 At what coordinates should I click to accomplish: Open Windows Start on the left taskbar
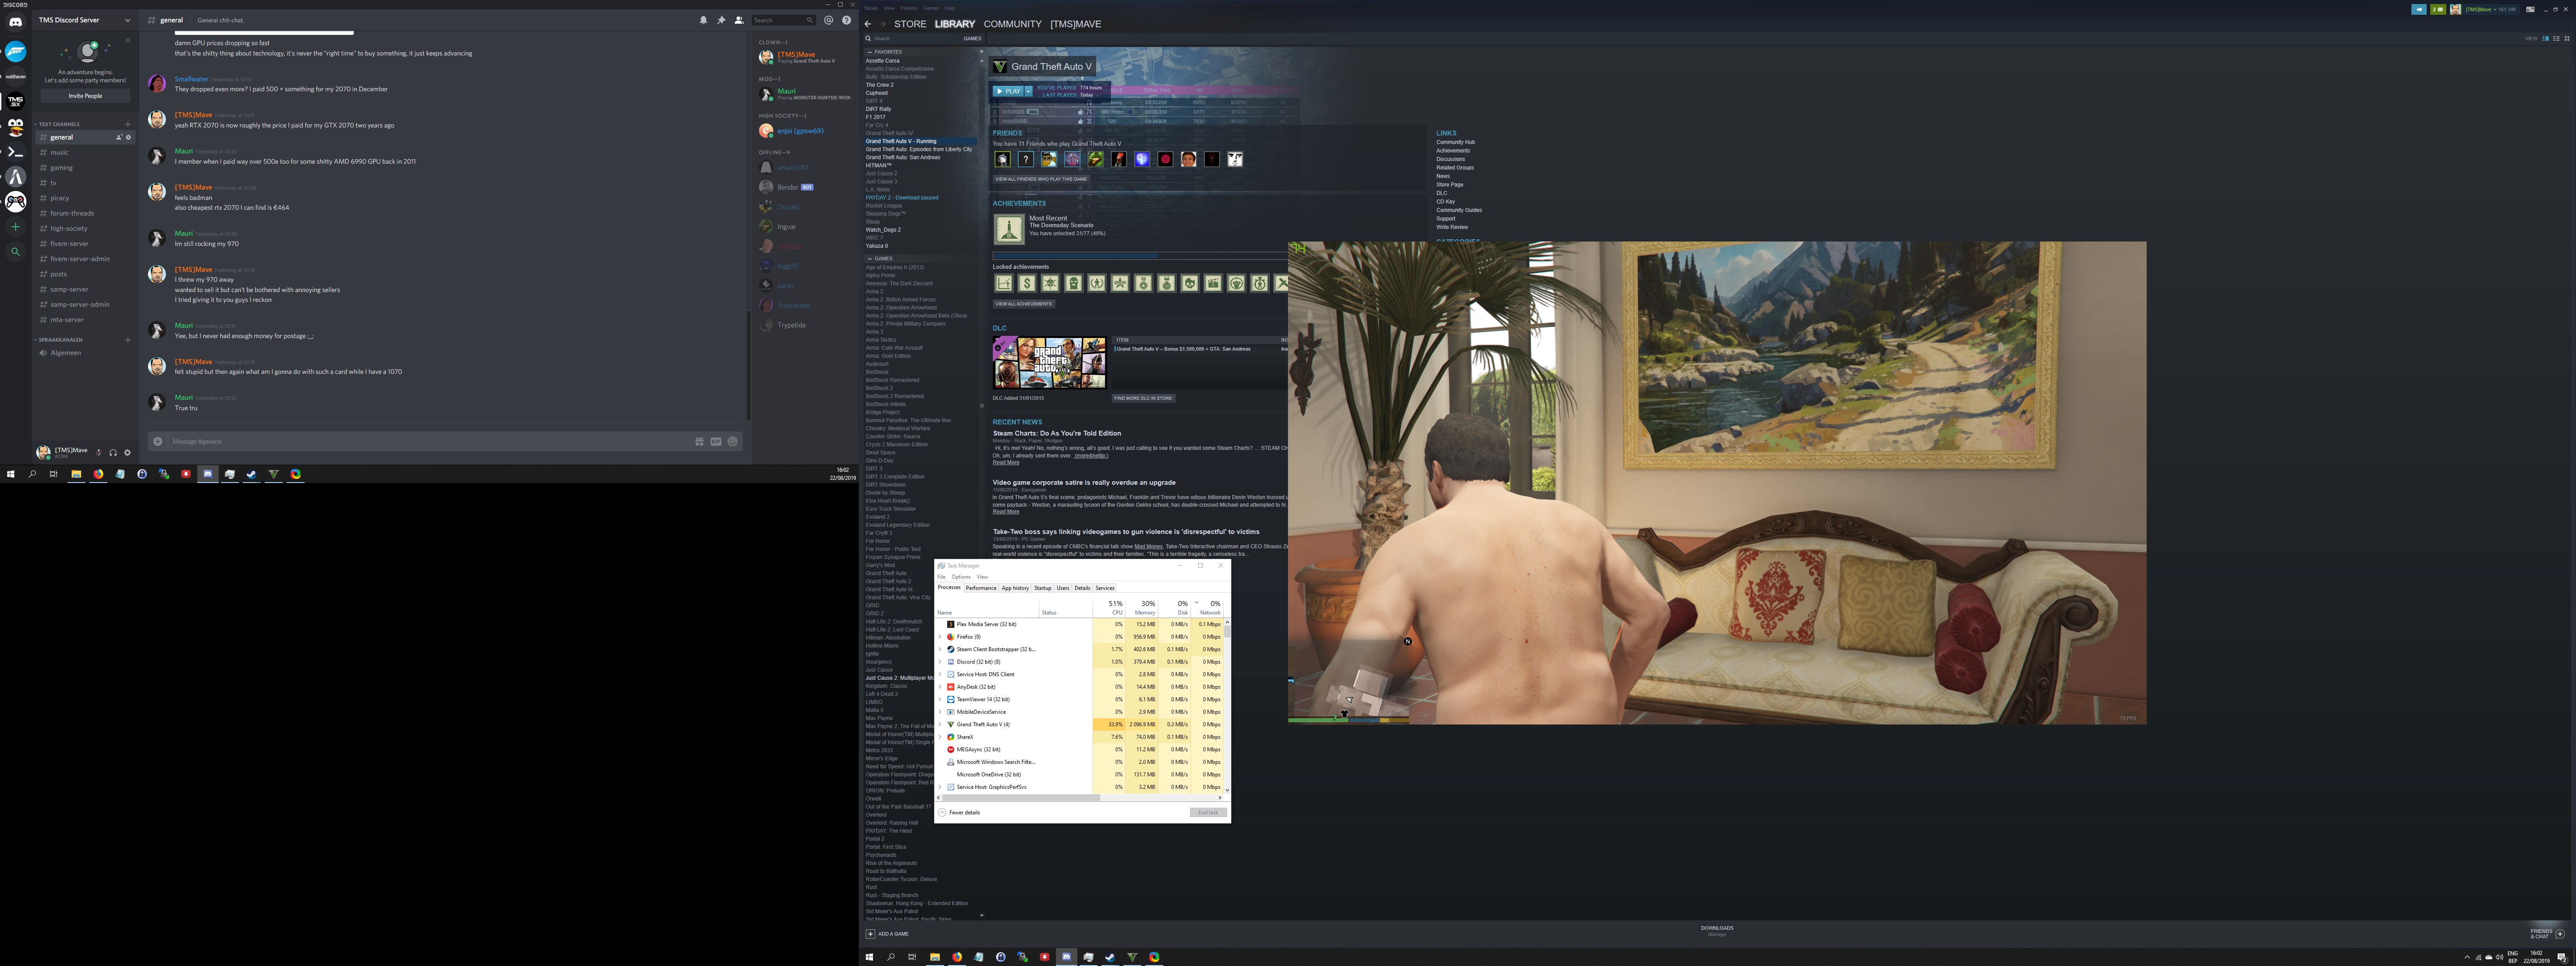coord(11,474)
